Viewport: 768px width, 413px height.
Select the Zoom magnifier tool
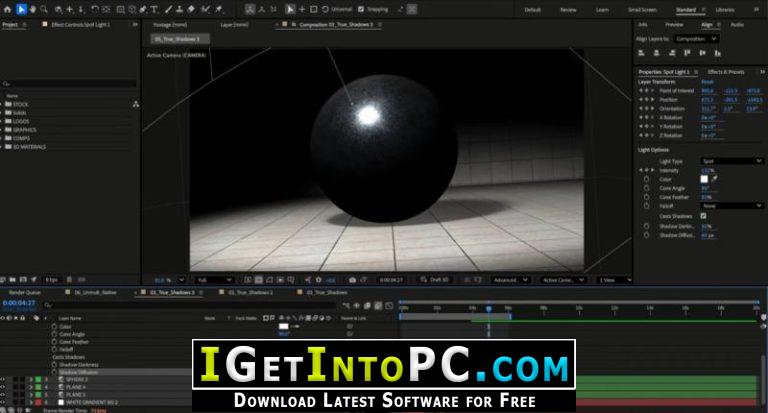44,9
